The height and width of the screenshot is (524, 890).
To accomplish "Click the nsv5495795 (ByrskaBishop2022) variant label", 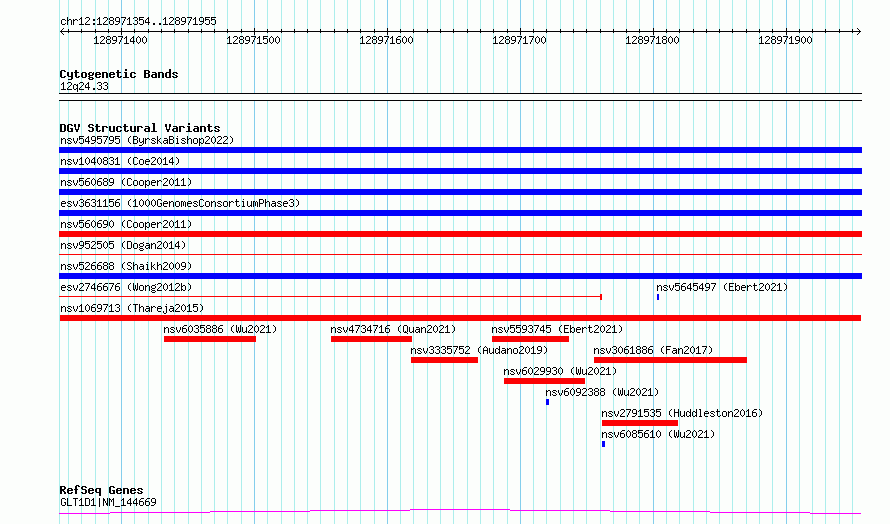I will 147,140.
